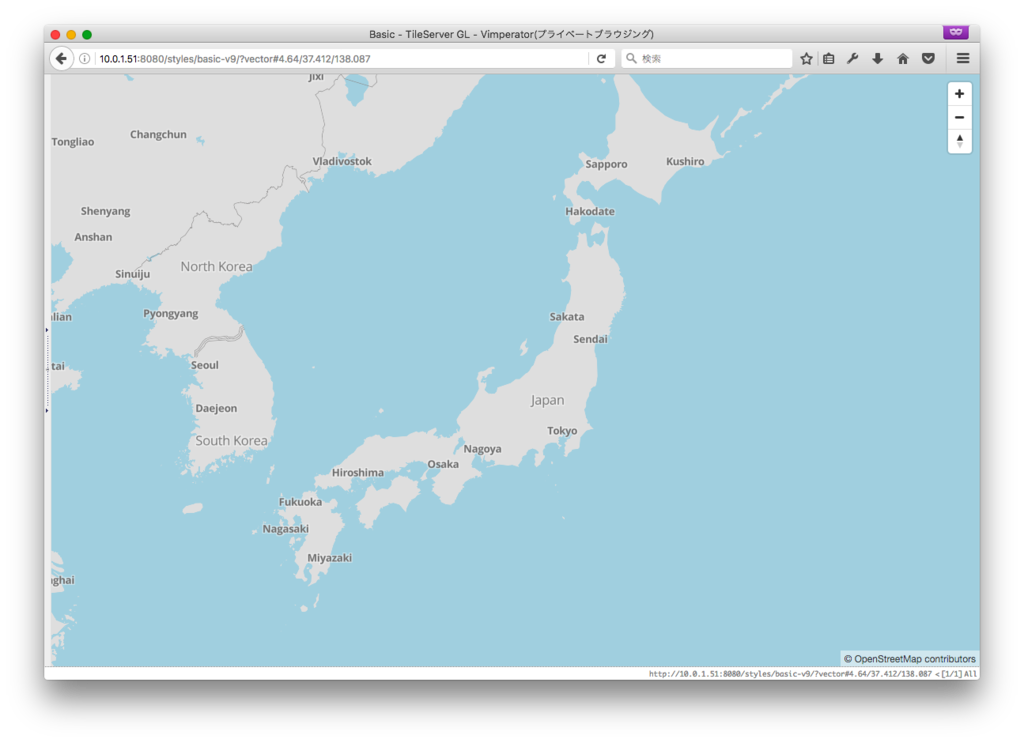Reload the page with the refresh icon
1024x743 pixels.
tap(601, 59)
